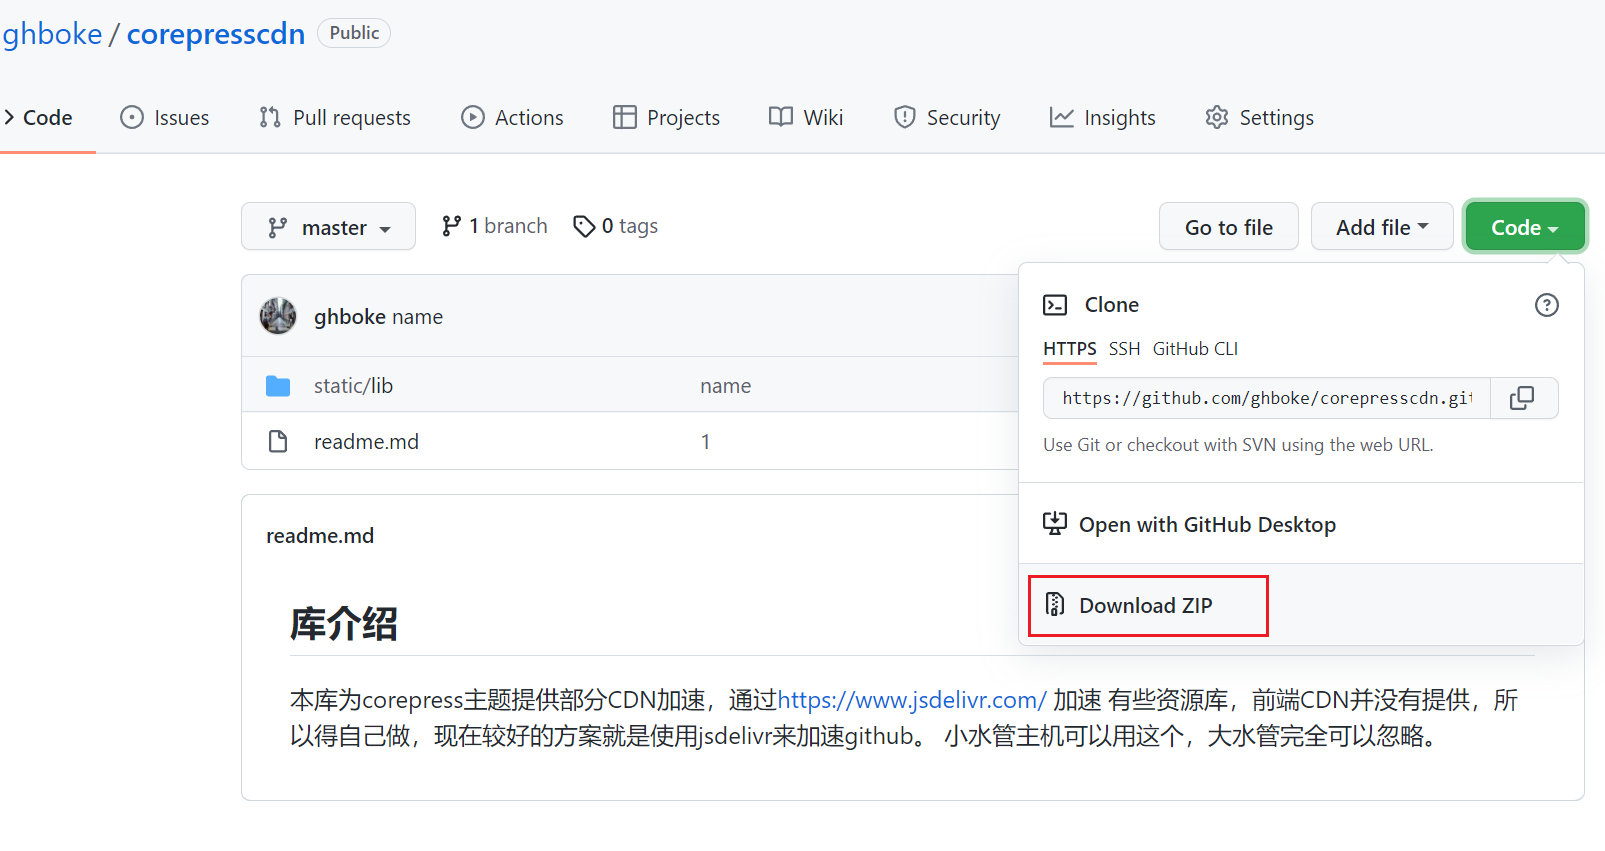
Task: Click the clone URL input field
Action: (x=1267, y=398)
